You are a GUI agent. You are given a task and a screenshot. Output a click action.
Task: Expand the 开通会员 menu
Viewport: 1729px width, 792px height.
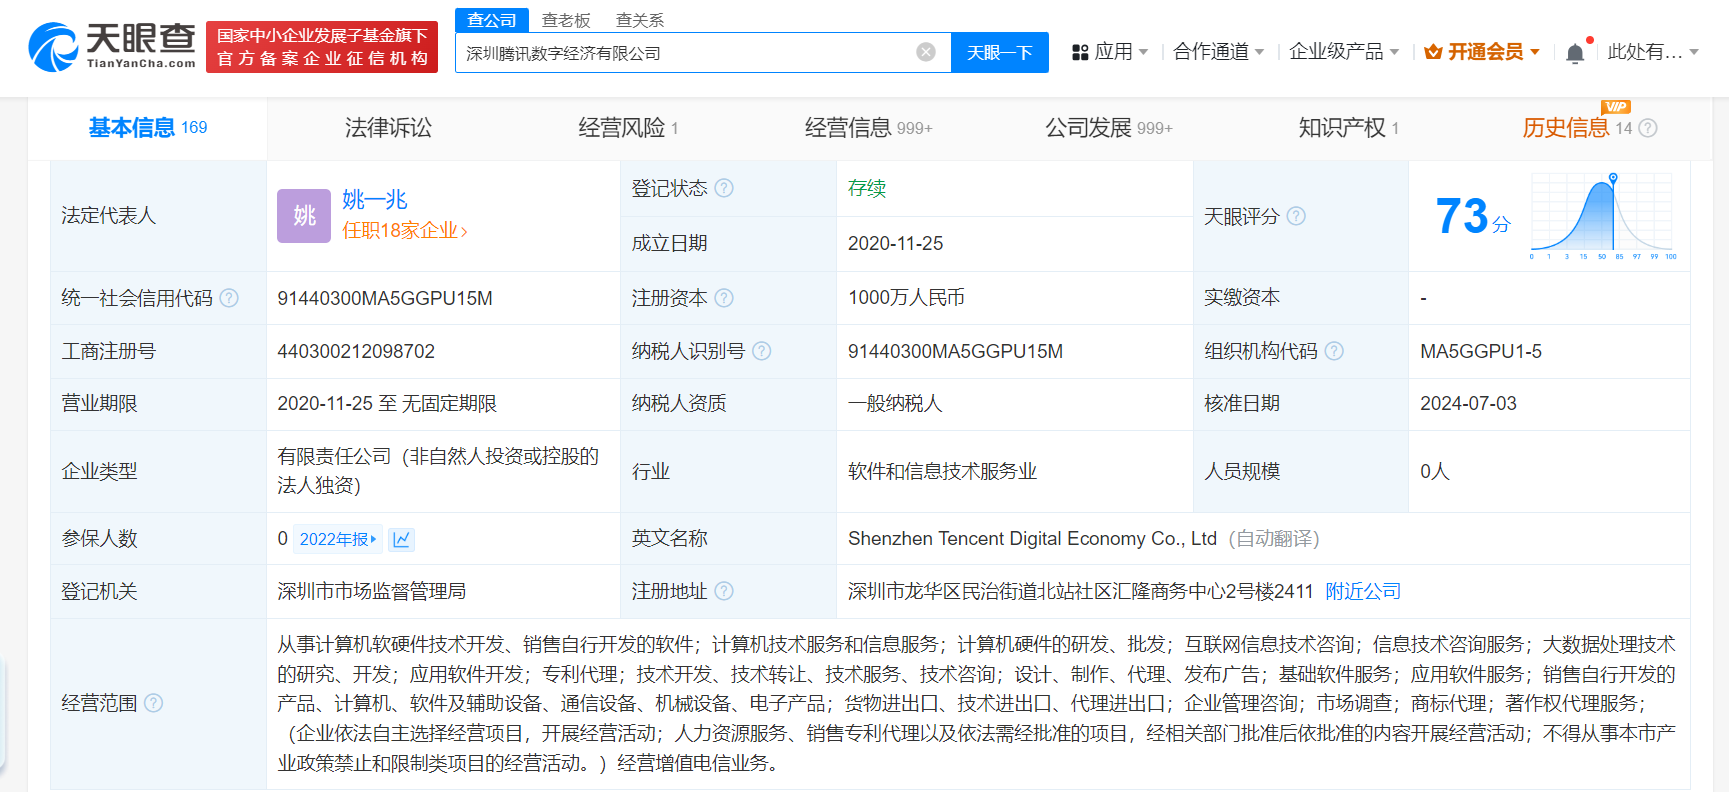[1482, 52]
